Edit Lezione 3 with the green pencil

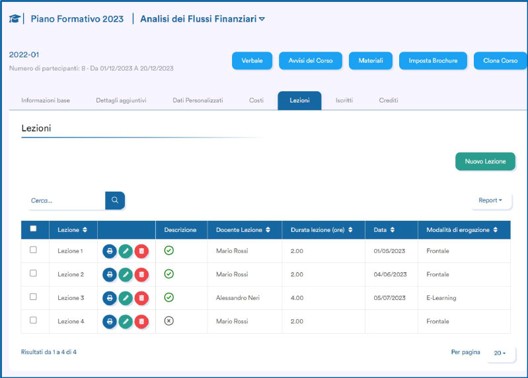point(126,298)
